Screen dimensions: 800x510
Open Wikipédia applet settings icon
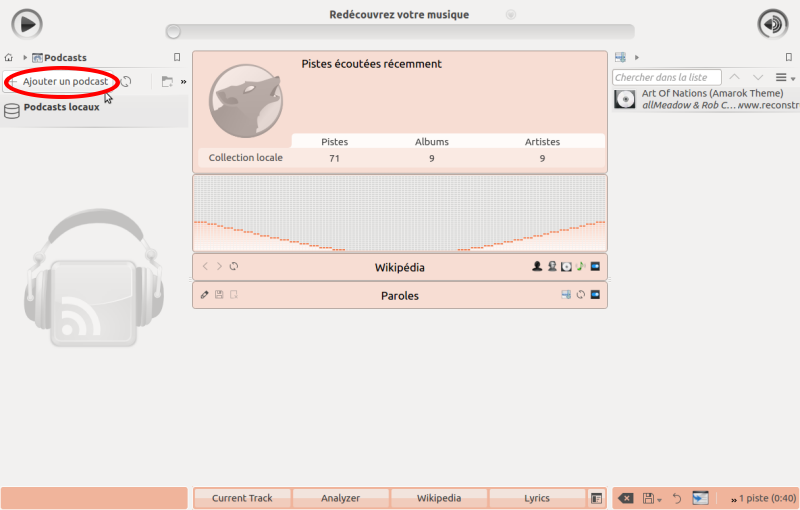coord(595,266)
